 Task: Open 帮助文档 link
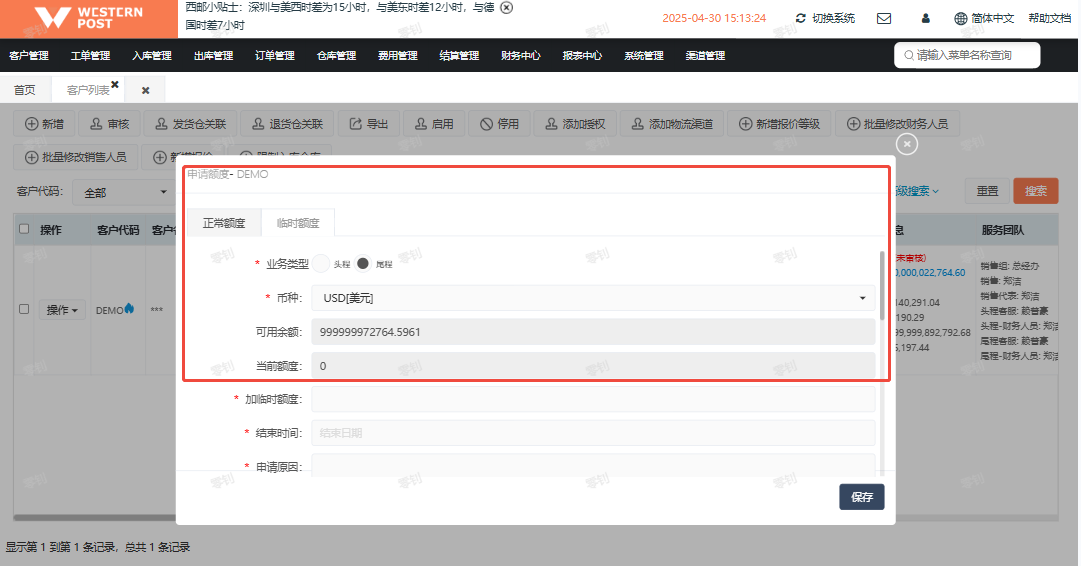[x=1050, y=19]
